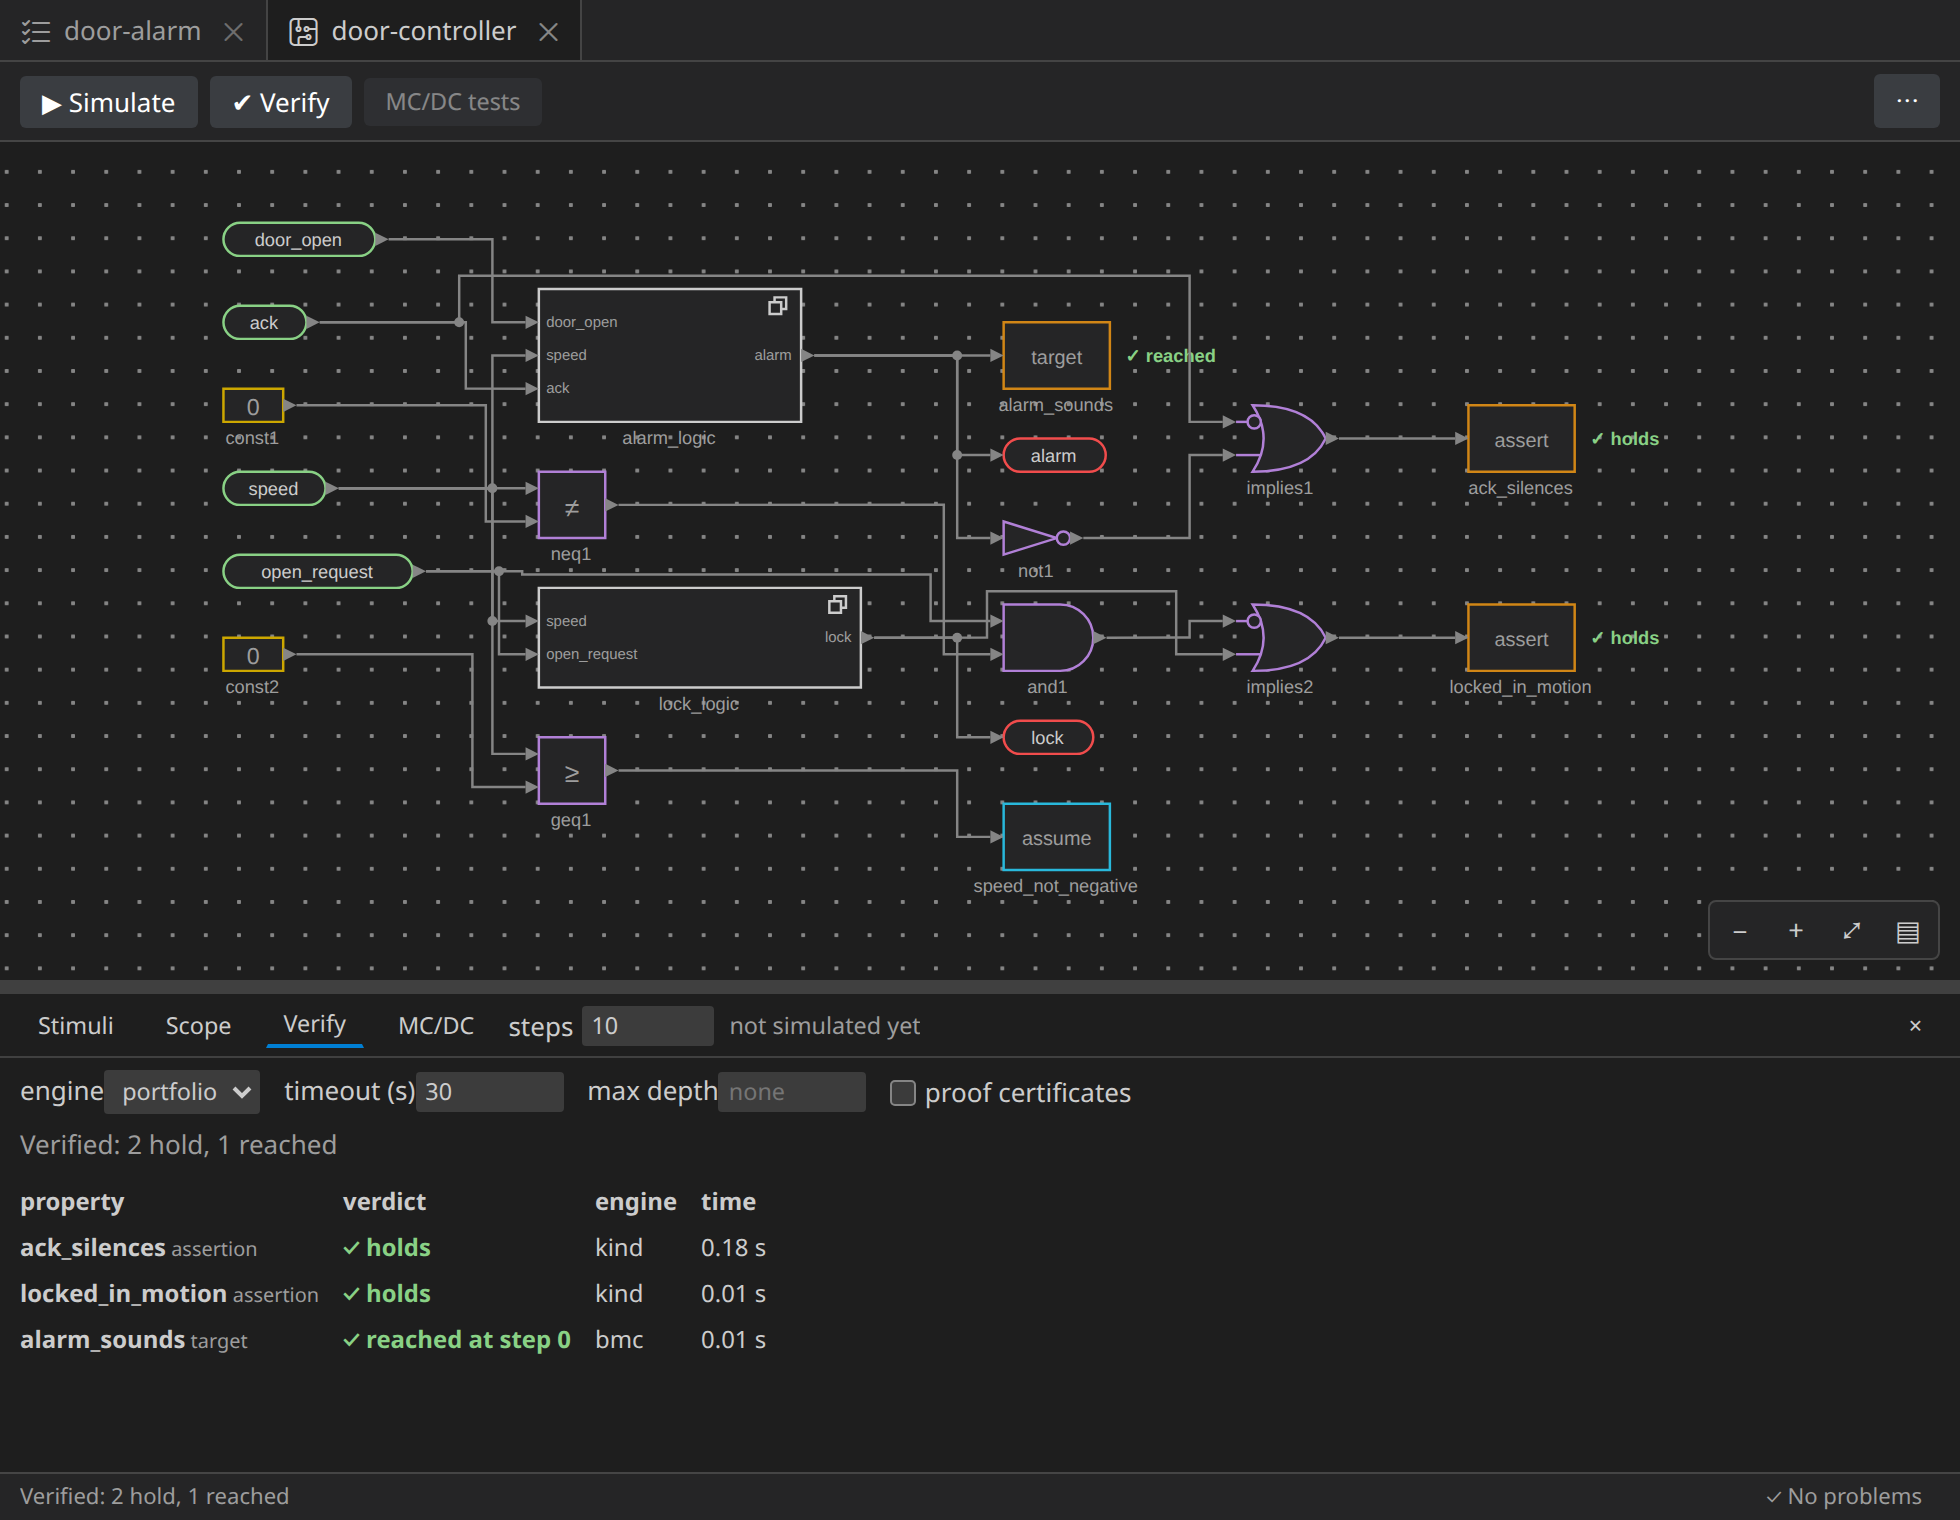Edit the timeout seconds field
The width and height of the screenshot is (1960, 1520).
tap(490, 1092)
